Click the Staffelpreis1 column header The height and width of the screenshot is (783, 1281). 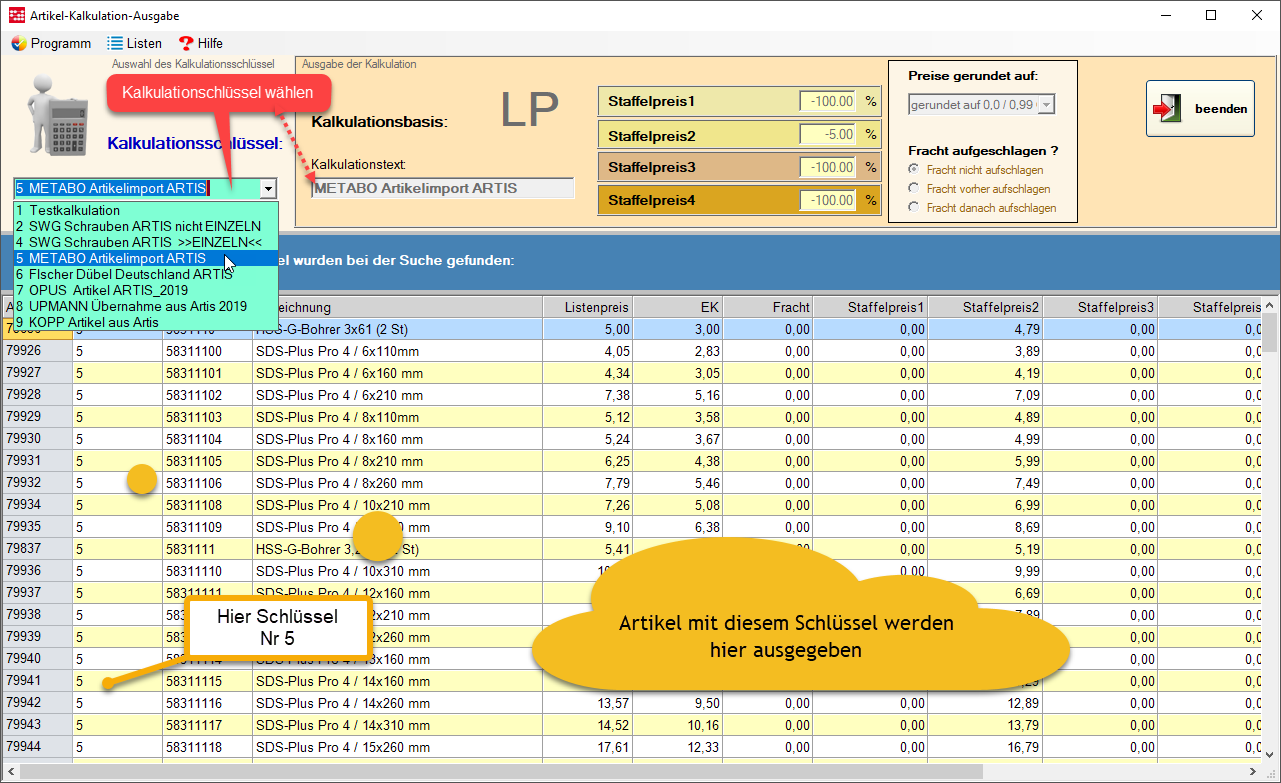tap(871, 307)
